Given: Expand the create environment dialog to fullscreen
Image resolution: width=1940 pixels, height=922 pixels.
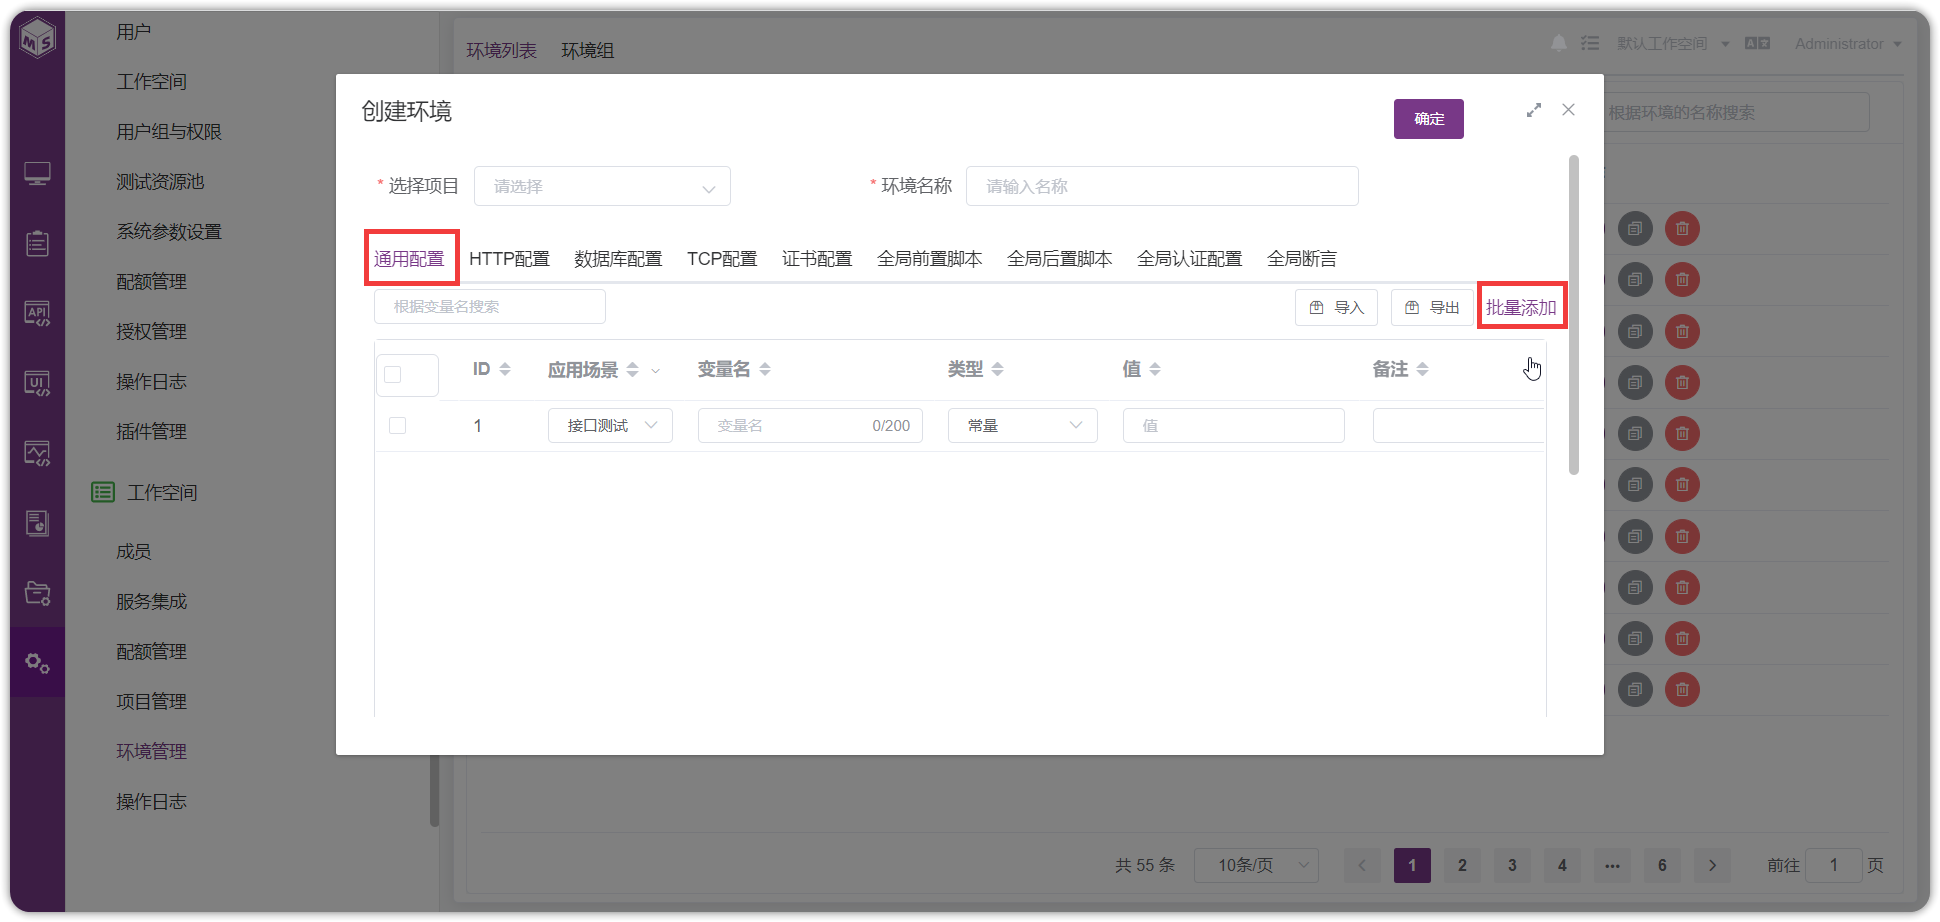Looking at the screenshot, I should click(x=1534, y=110).
